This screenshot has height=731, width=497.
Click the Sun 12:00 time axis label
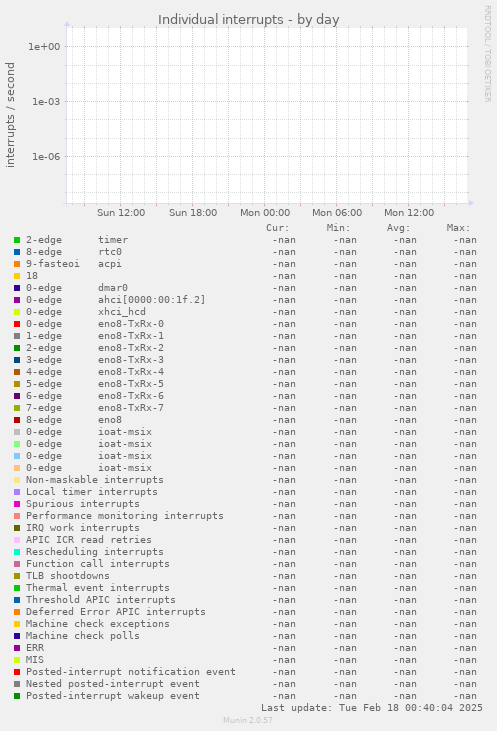pos(121,213)
